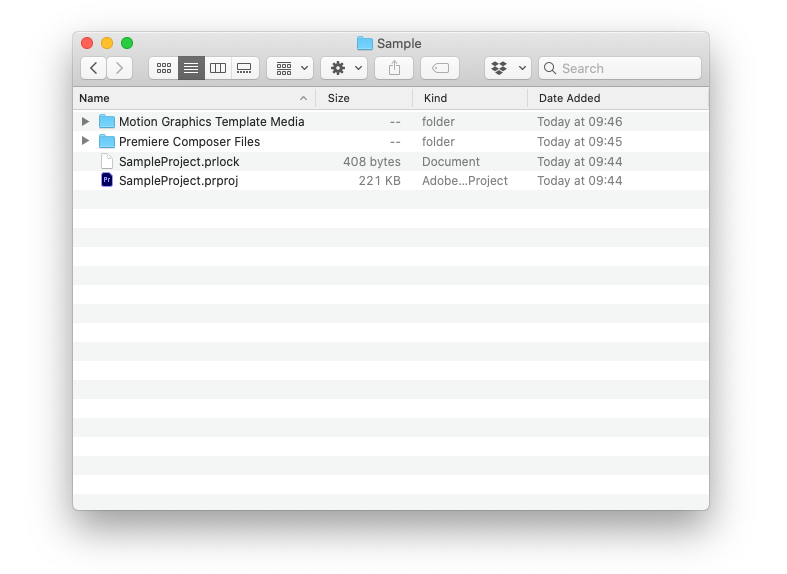The height and width of the screenshot is (574, 787).
Task: Select the SampleProject.prproj file name
Action: [x=179, y=181]
